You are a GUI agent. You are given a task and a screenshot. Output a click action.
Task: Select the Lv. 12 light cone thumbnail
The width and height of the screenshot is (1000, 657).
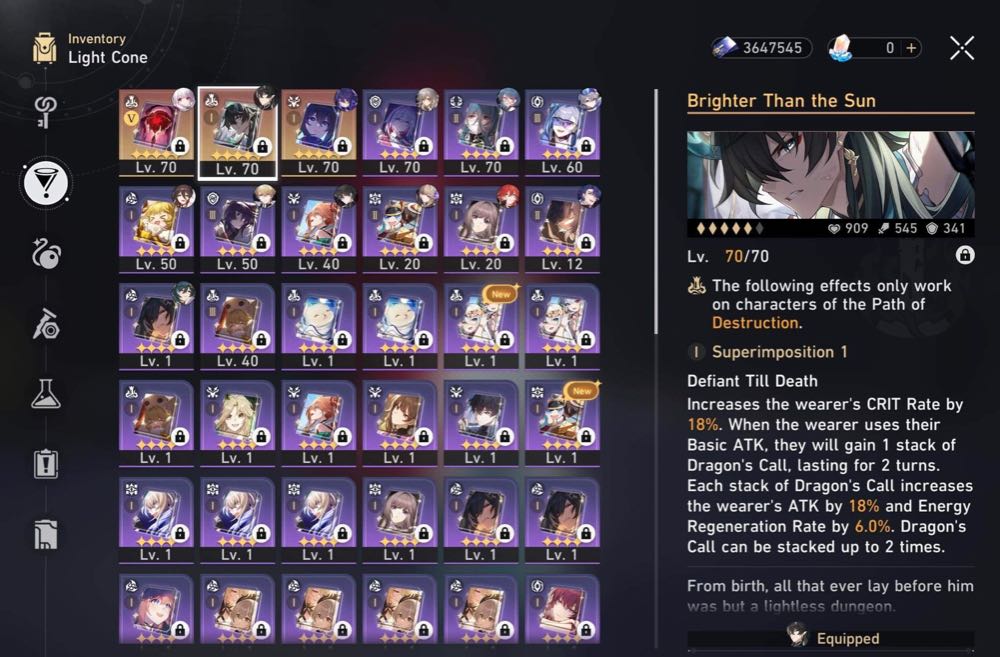(x=562, y=230)
